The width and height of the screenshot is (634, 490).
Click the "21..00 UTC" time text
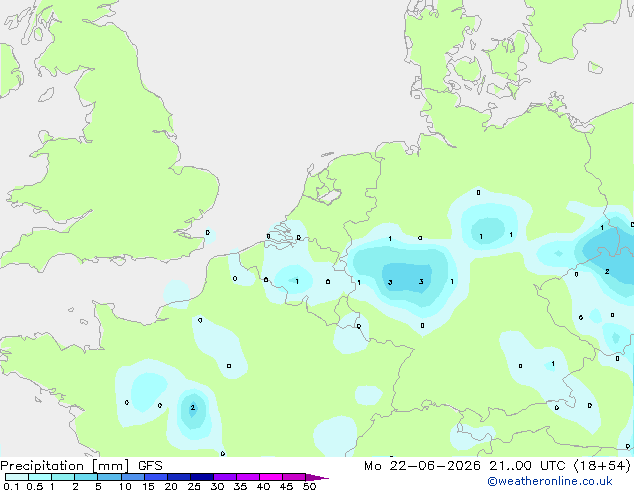pos(527,466)
